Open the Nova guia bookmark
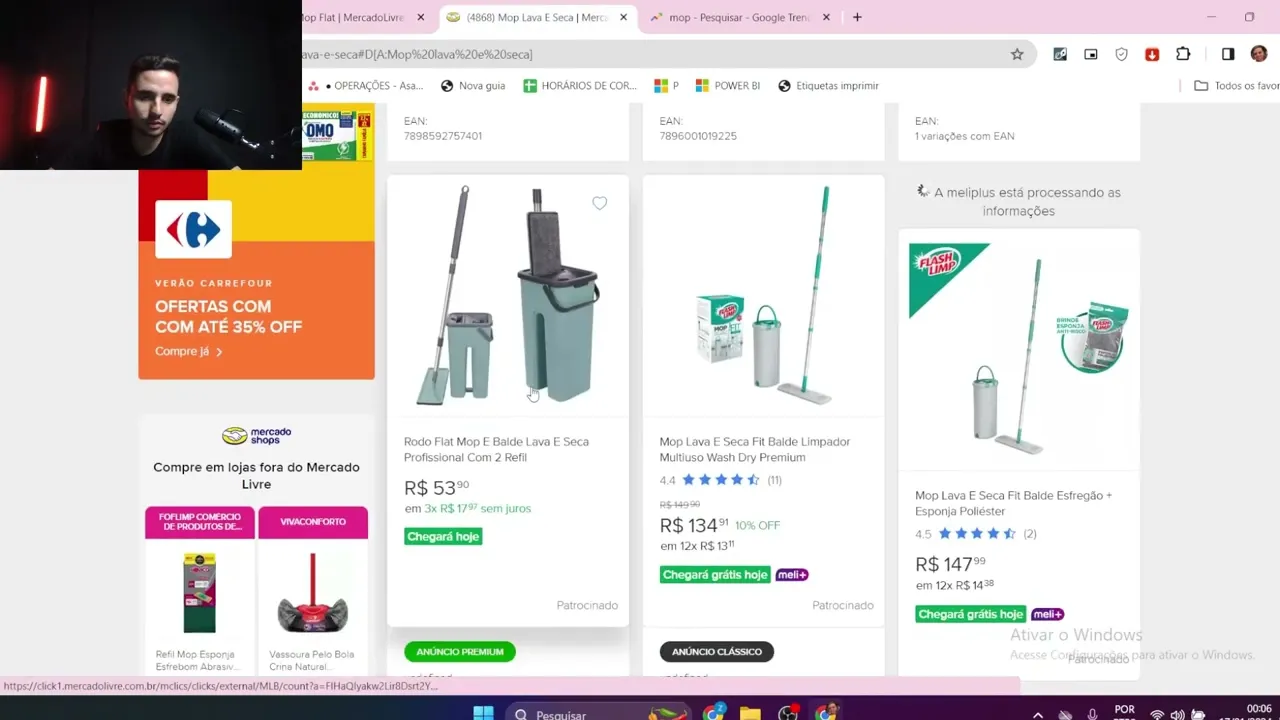 tap(473, 86)
